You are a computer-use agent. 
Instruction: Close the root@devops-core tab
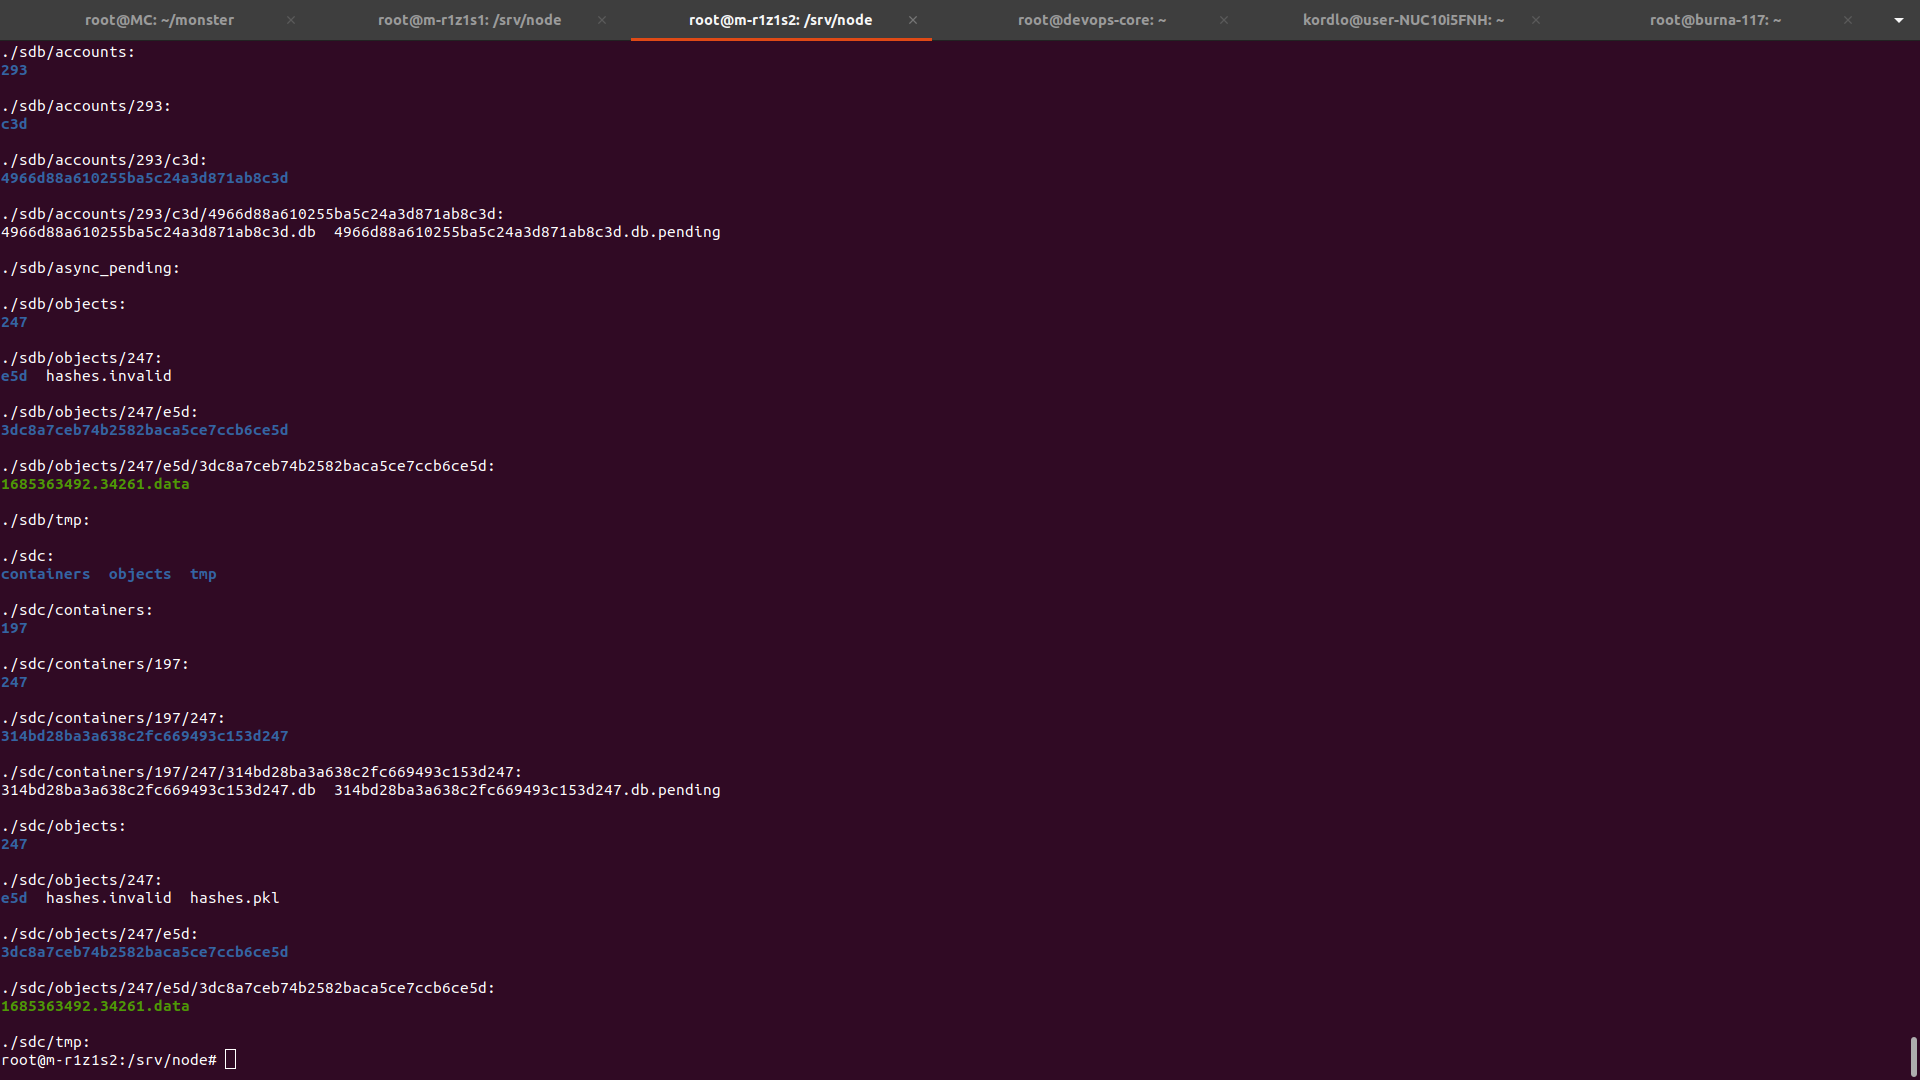pyautogui.click(x=1224, y=20)
